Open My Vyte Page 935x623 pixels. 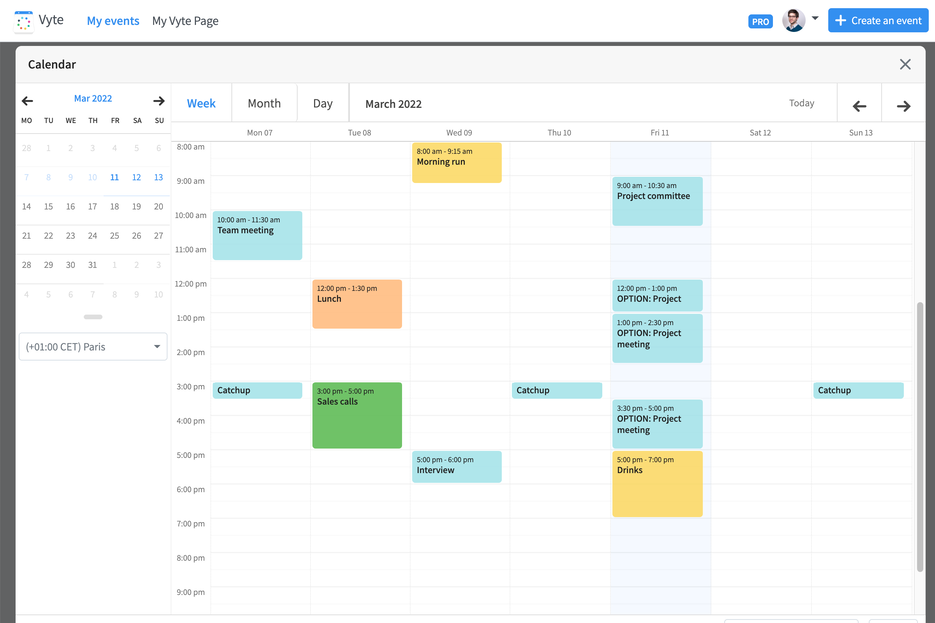(x=185, y=20)
